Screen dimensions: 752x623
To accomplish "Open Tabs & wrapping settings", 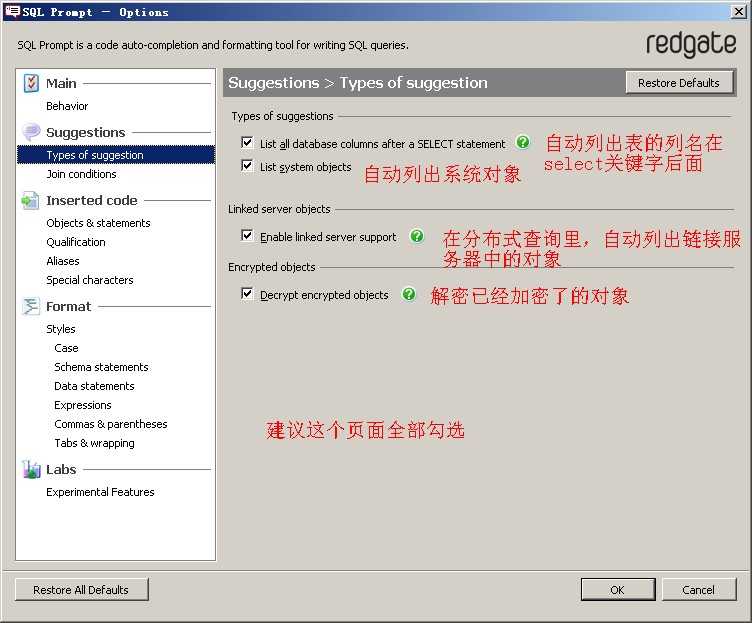I will click(x=94, y=443).
